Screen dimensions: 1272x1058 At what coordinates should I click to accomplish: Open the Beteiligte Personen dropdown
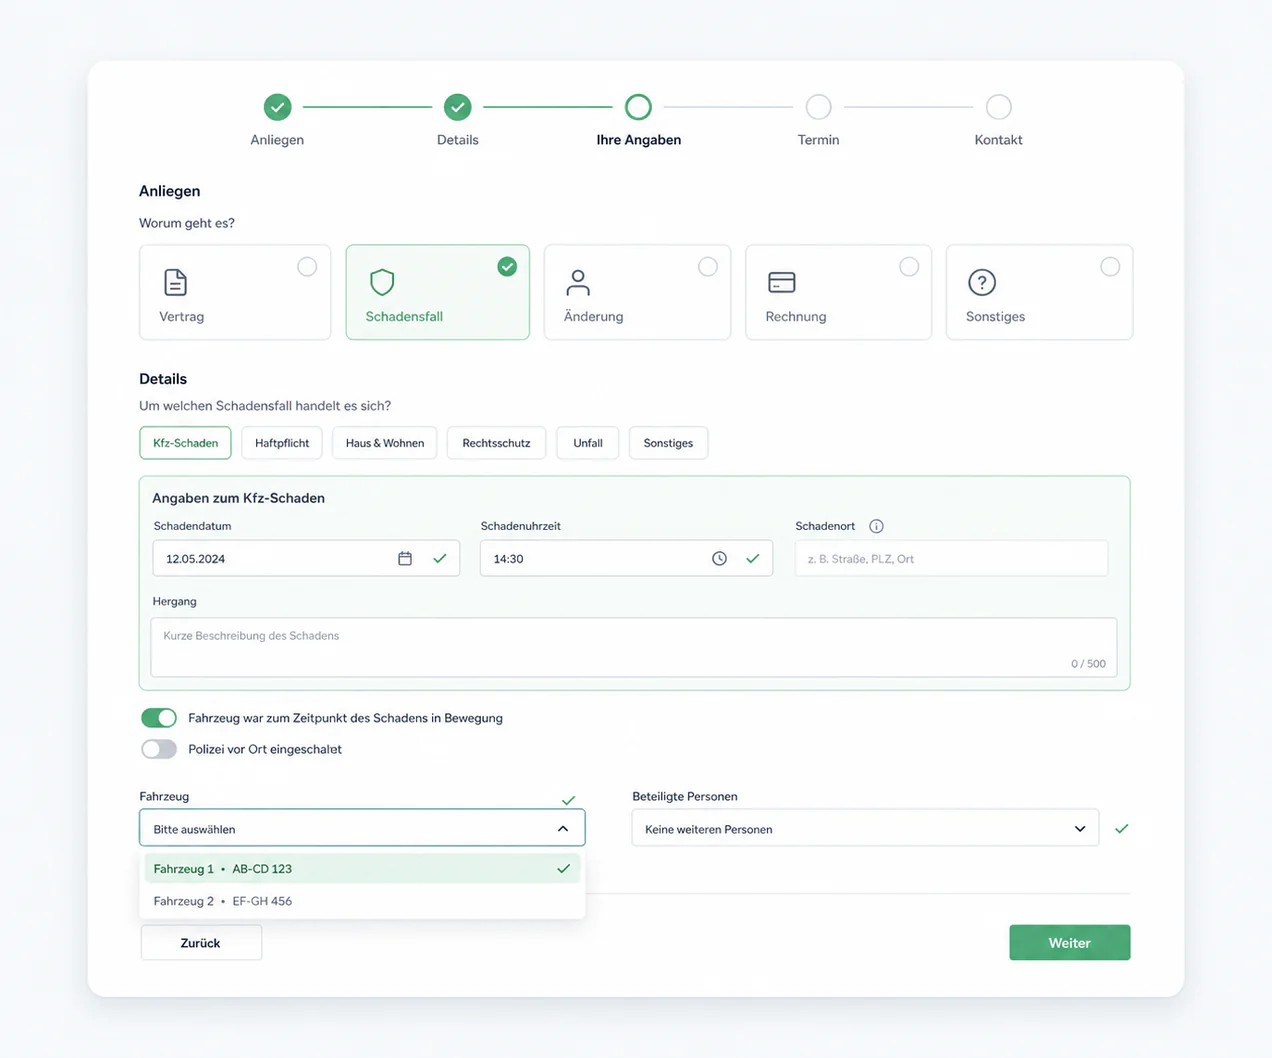point(865,828)
